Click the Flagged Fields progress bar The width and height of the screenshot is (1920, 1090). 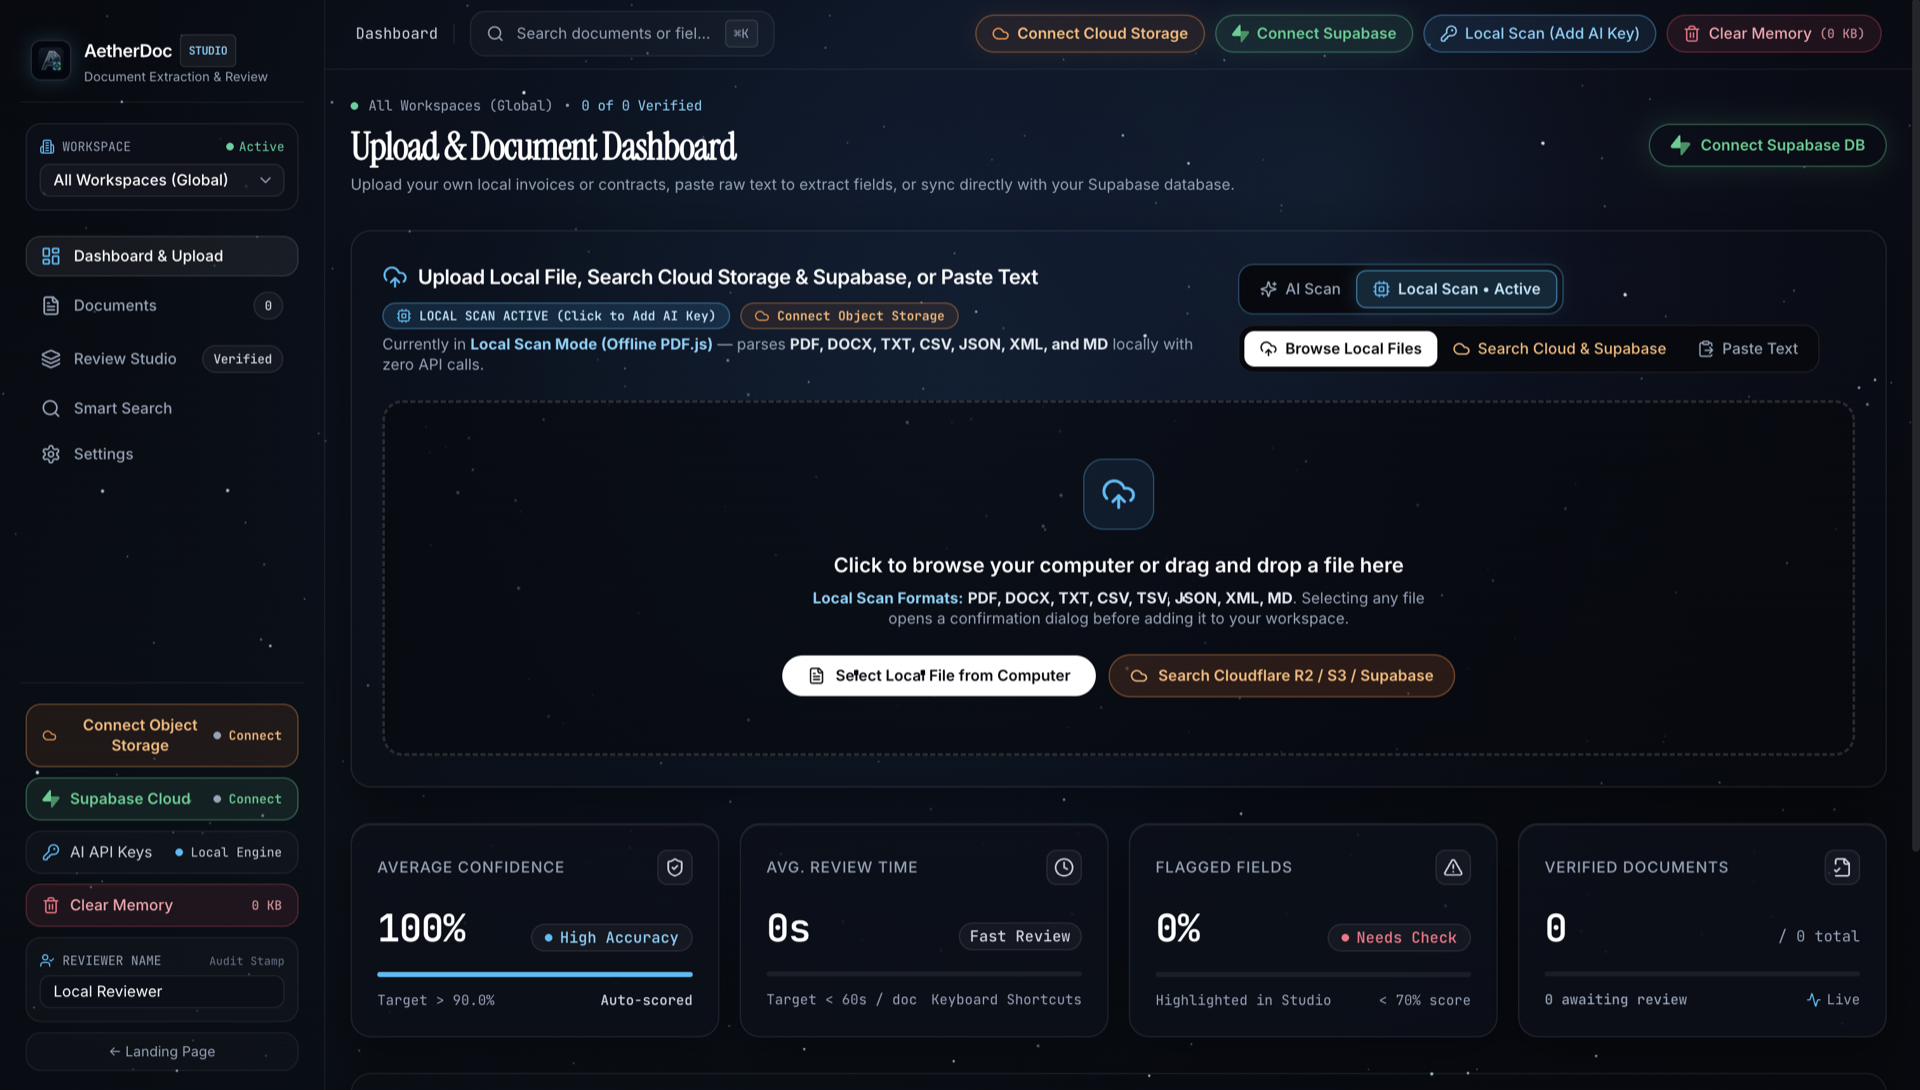[x=1313, y=974]
